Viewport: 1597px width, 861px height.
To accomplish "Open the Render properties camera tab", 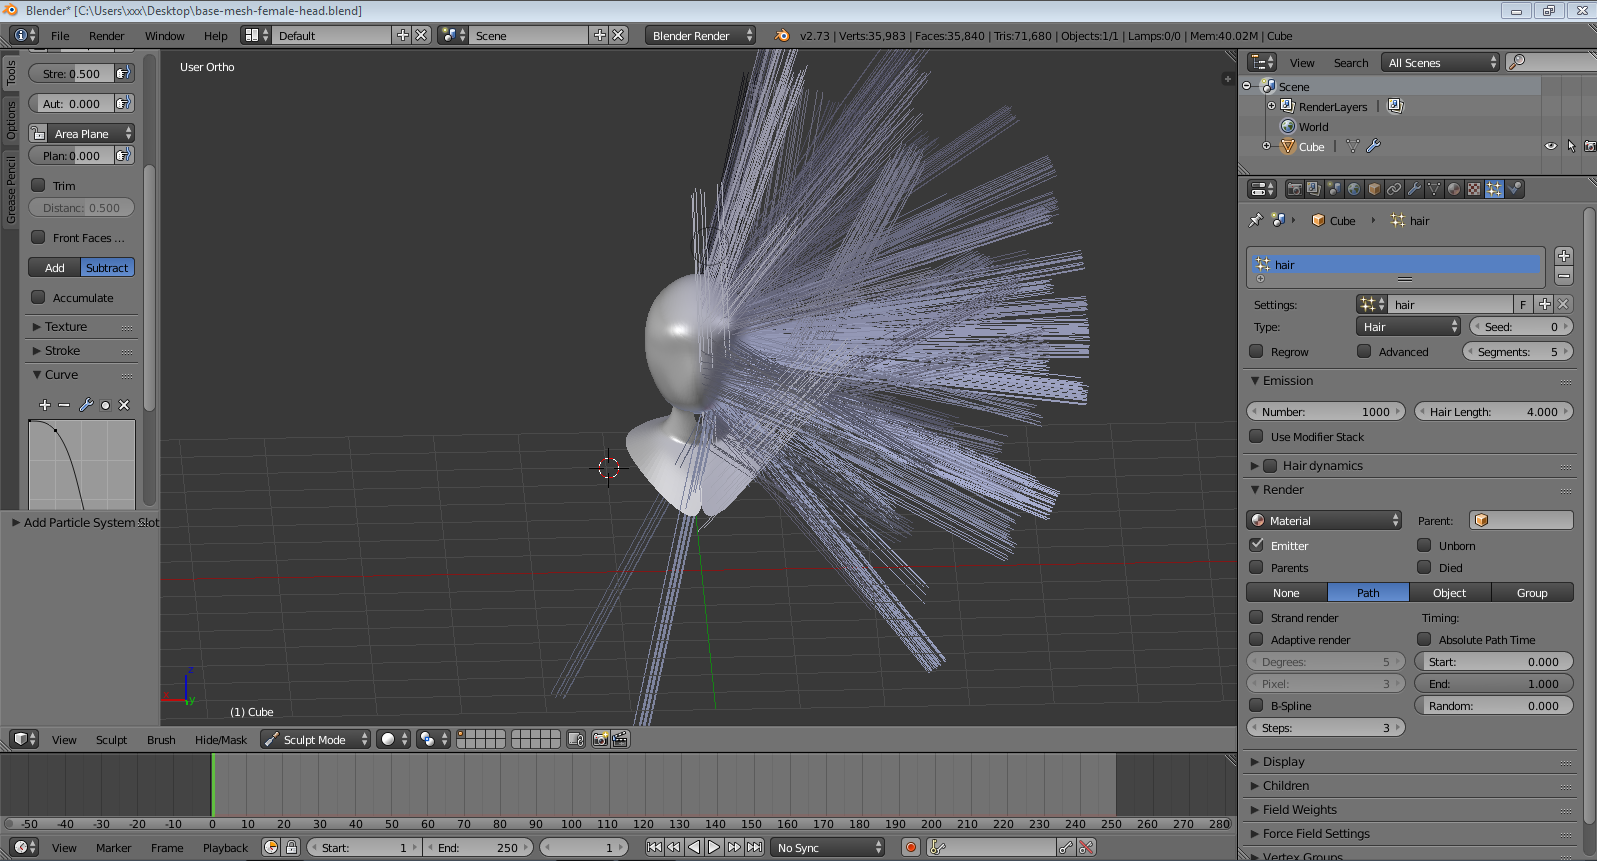I will tap(1295, 189).
